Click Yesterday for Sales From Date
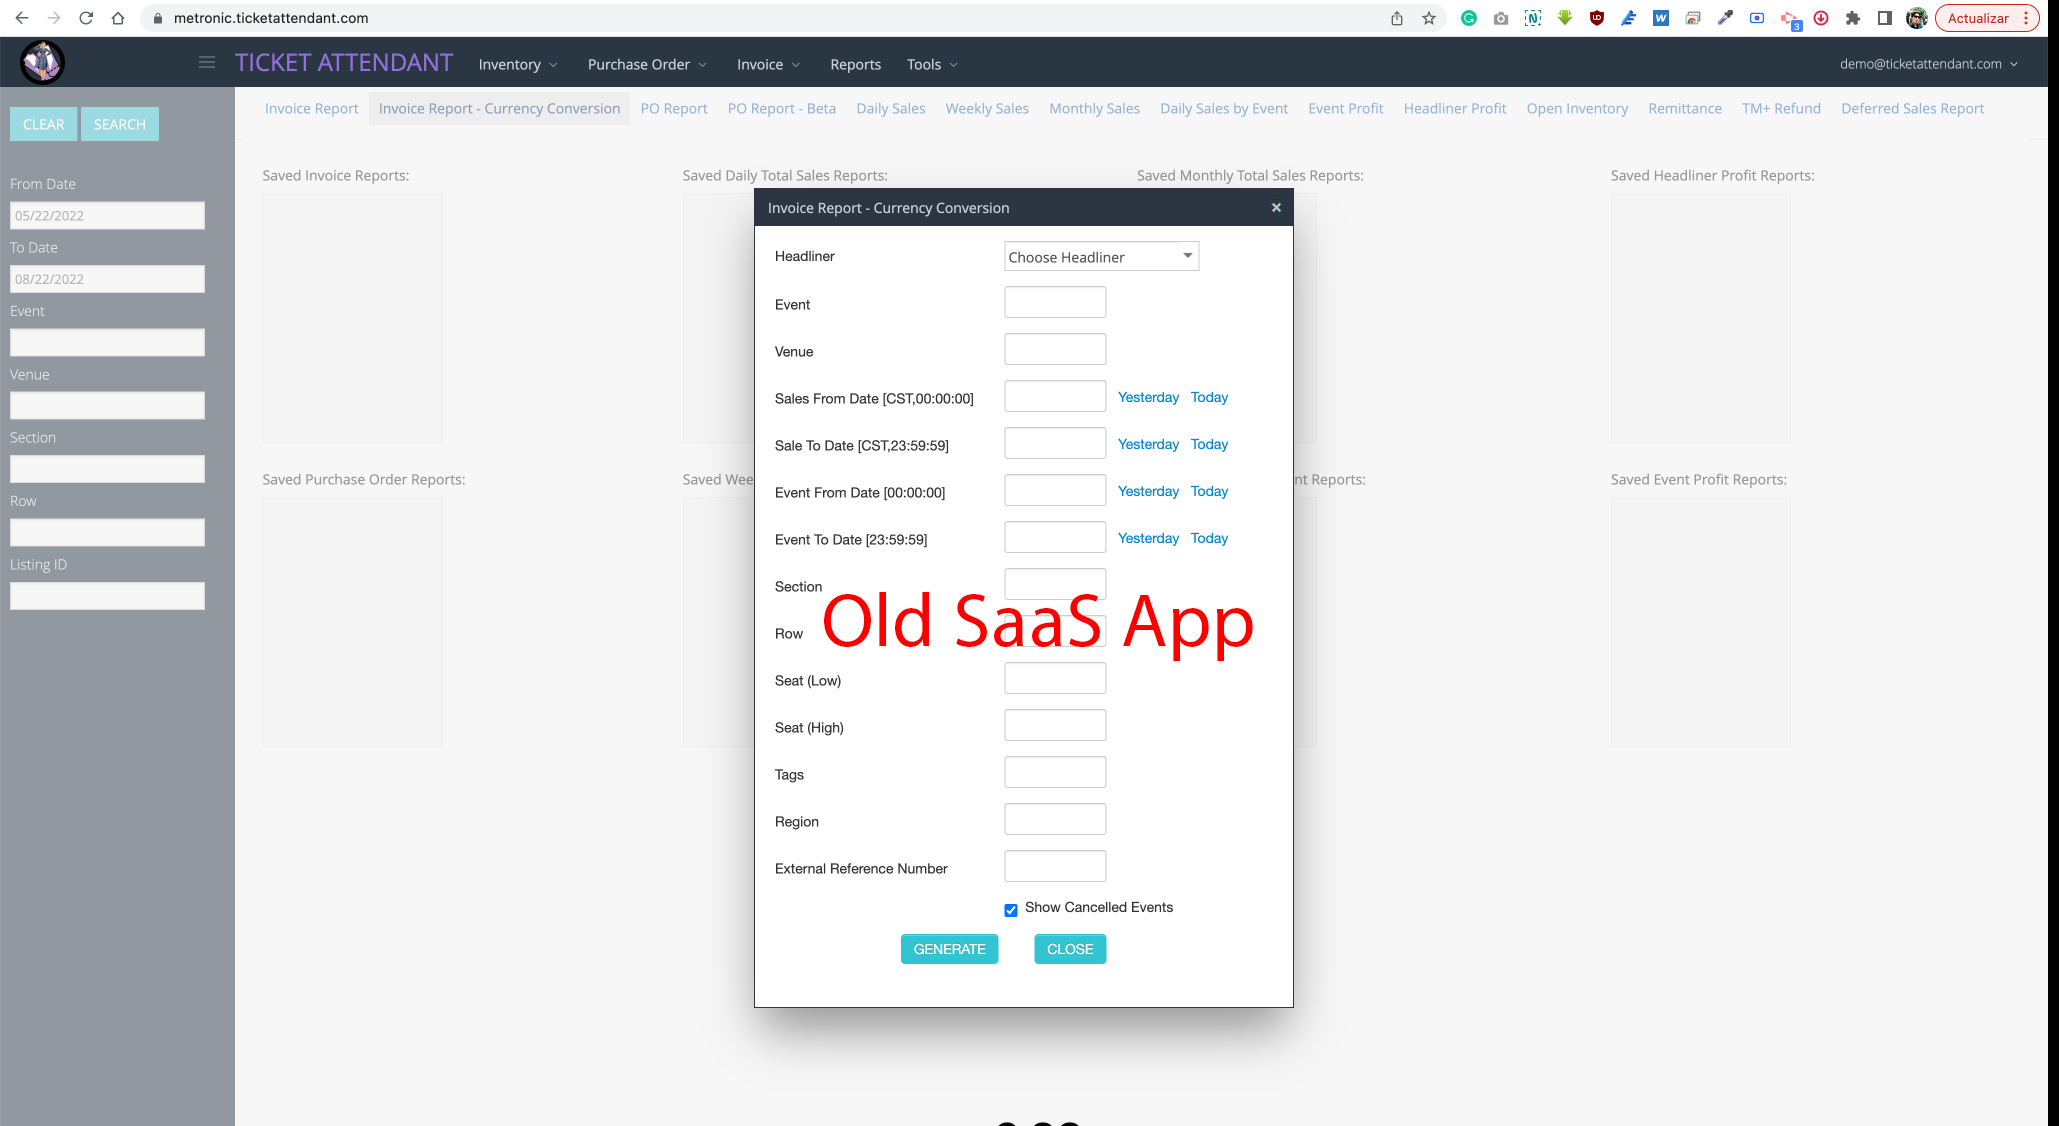This screenshot has height=1126, width=2059. pyautogui.click(x=1148, y=397)
